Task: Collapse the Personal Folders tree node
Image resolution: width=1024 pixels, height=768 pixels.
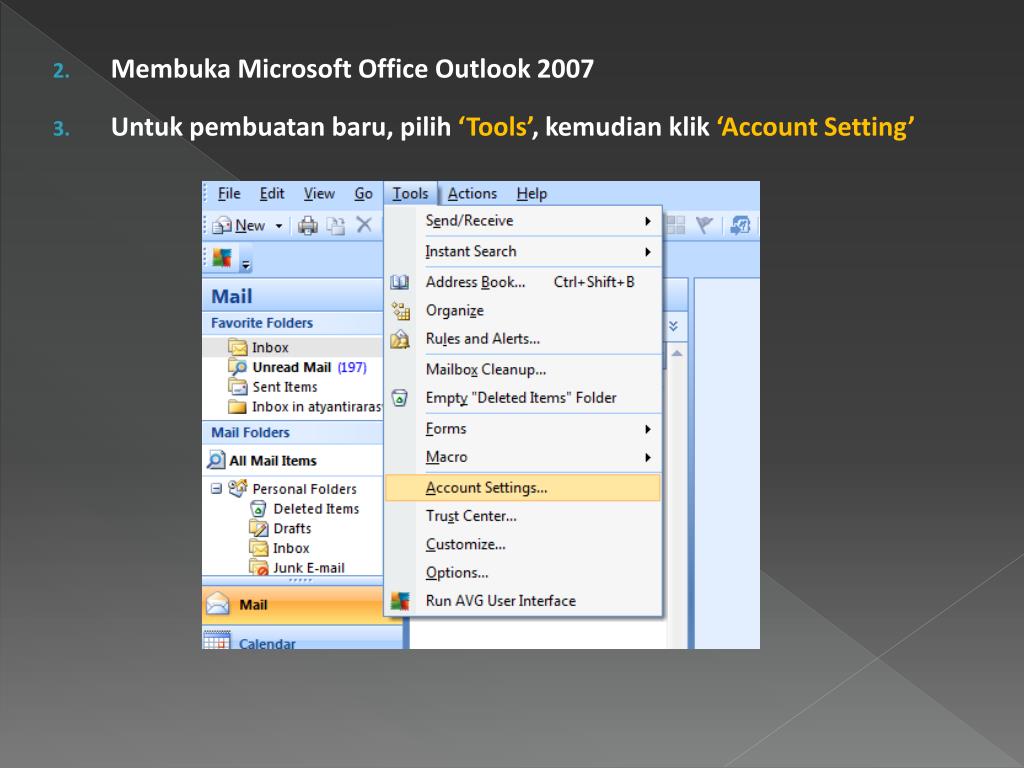Action: (216, 488)
